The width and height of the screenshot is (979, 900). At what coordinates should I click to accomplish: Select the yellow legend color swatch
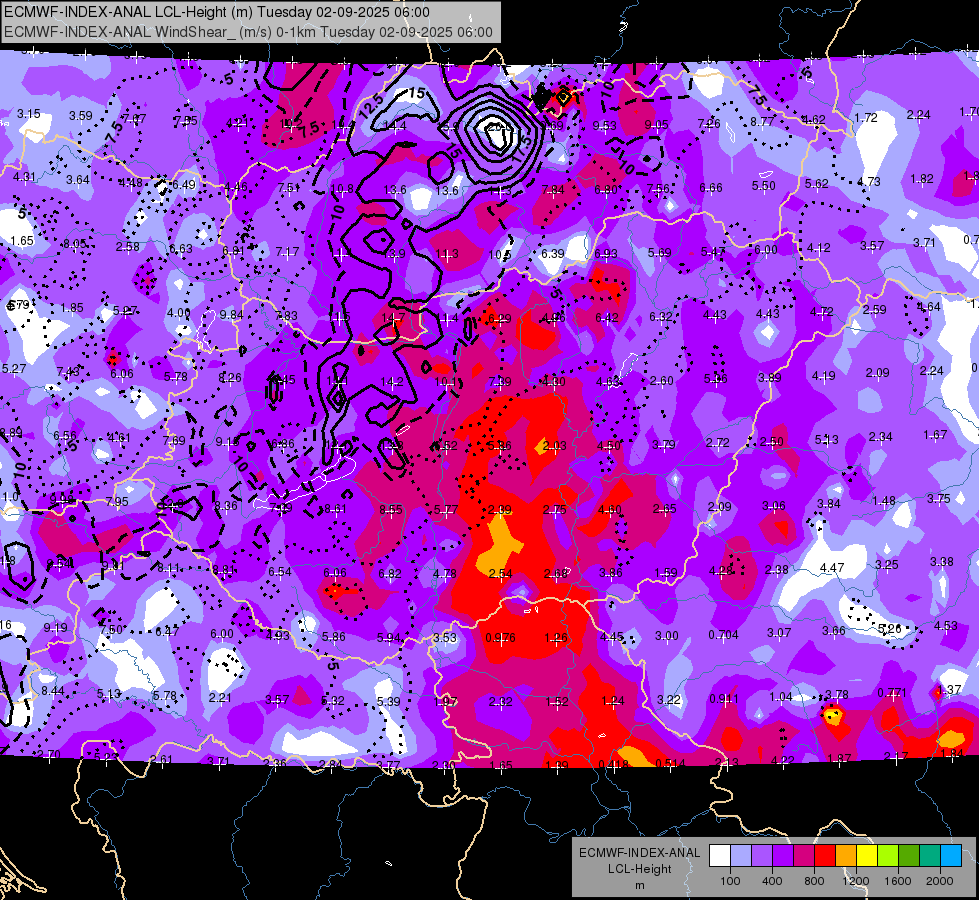[x=867, y=856]
